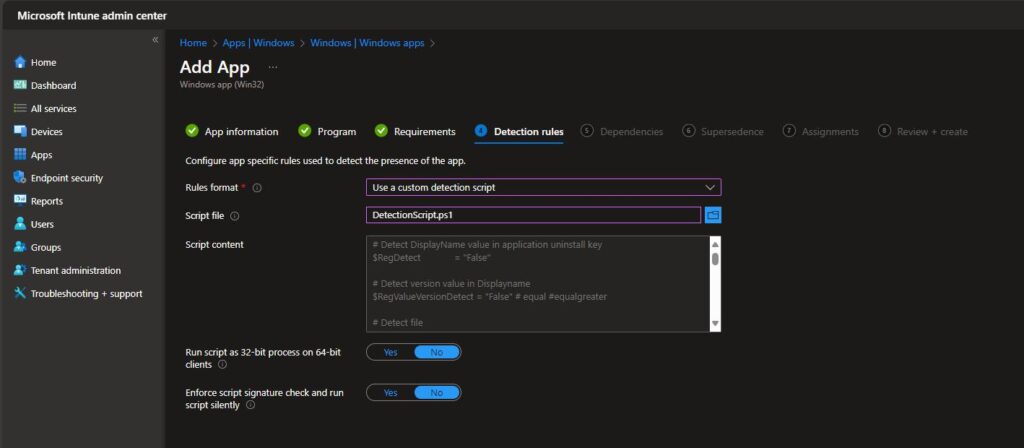Click the Tenant administration icon
Screen dimensions: 1024x448
20,270
